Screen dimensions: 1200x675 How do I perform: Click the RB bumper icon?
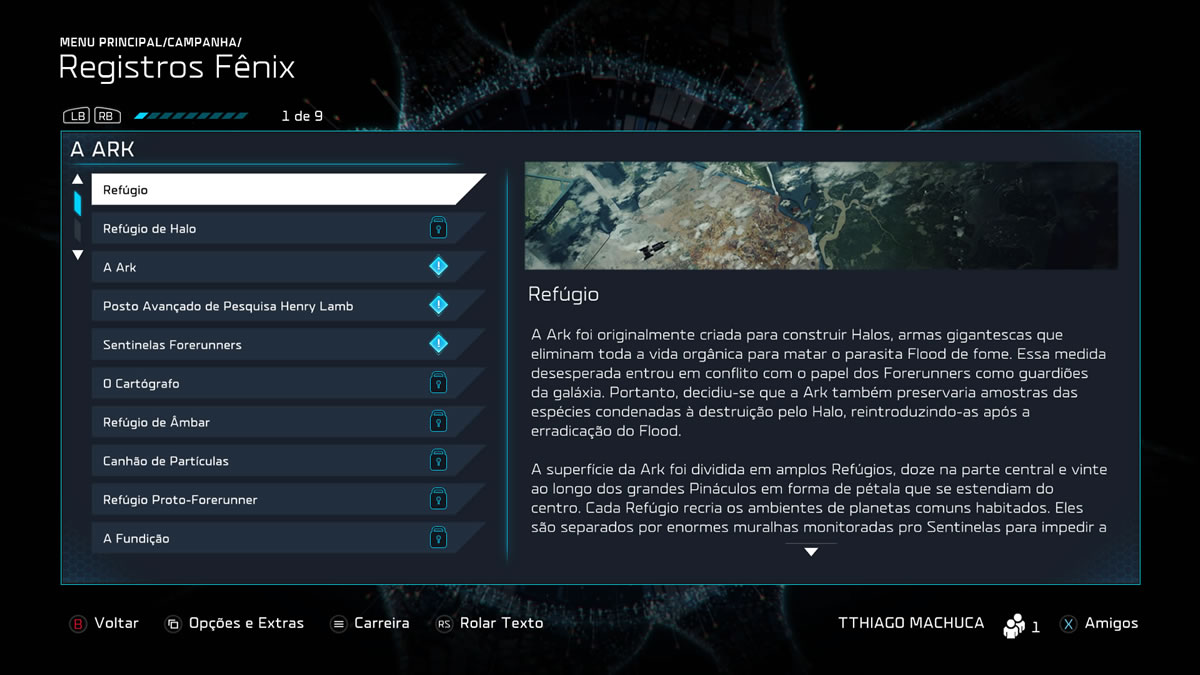107,116
